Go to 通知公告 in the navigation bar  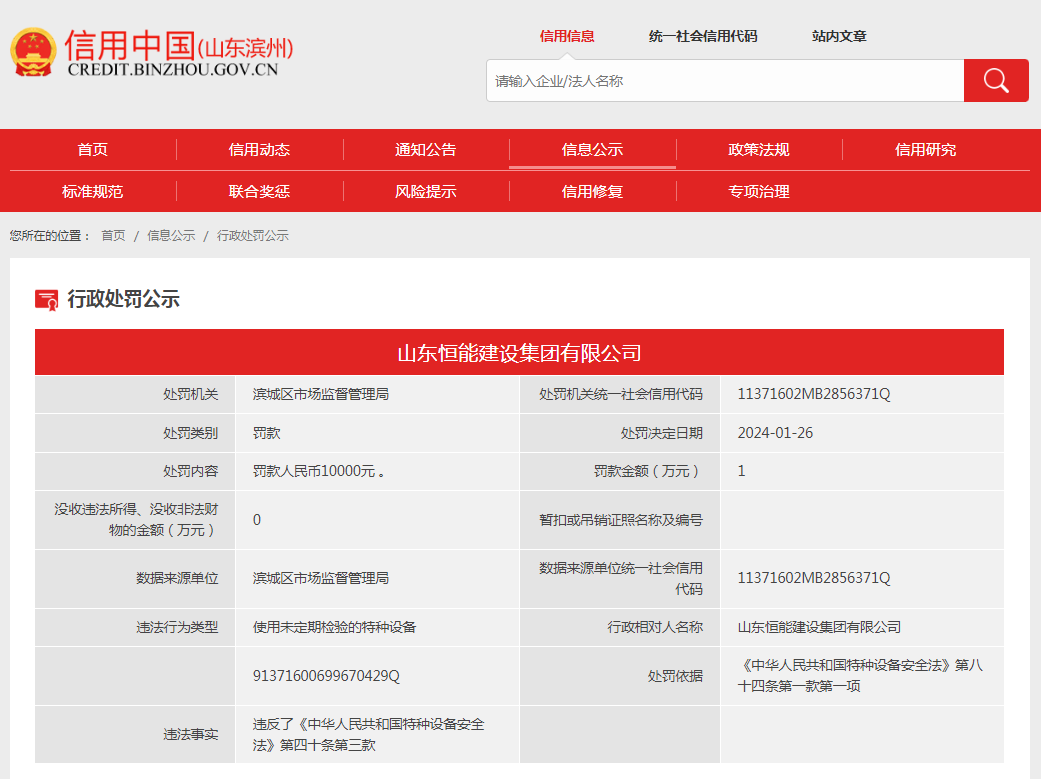point(426,150)
